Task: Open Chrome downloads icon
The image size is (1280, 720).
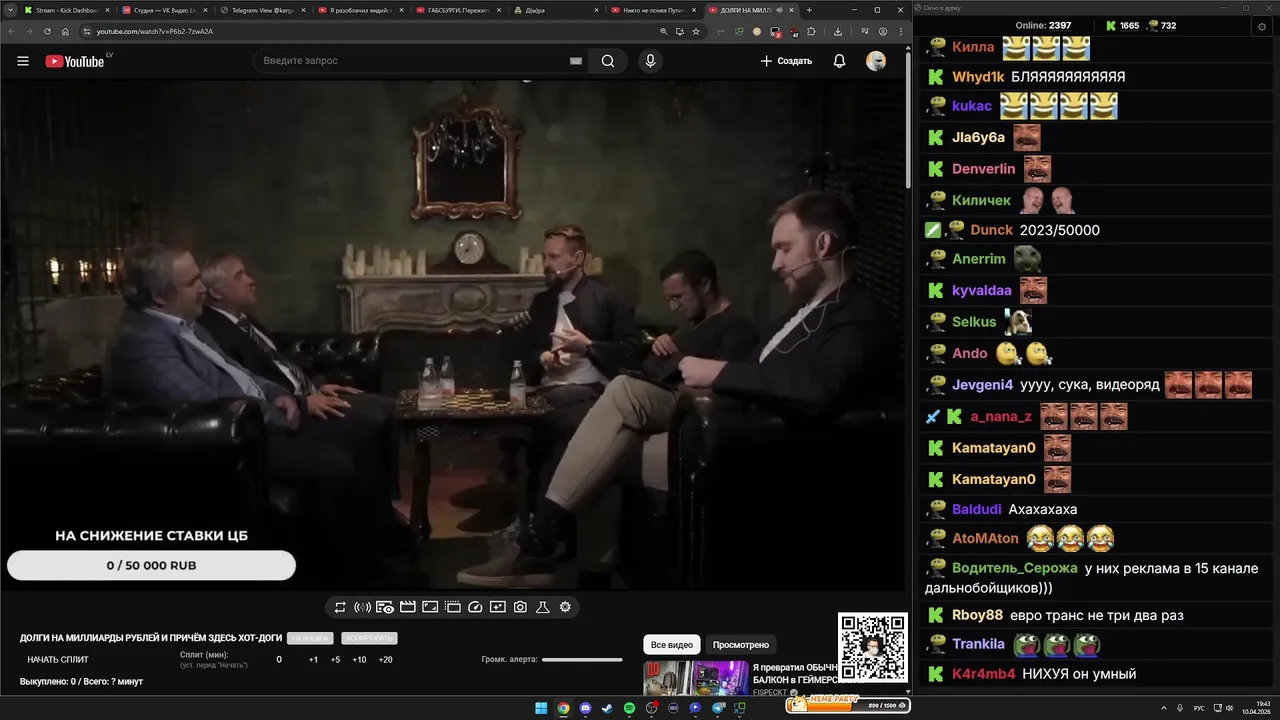Action: 838,31
